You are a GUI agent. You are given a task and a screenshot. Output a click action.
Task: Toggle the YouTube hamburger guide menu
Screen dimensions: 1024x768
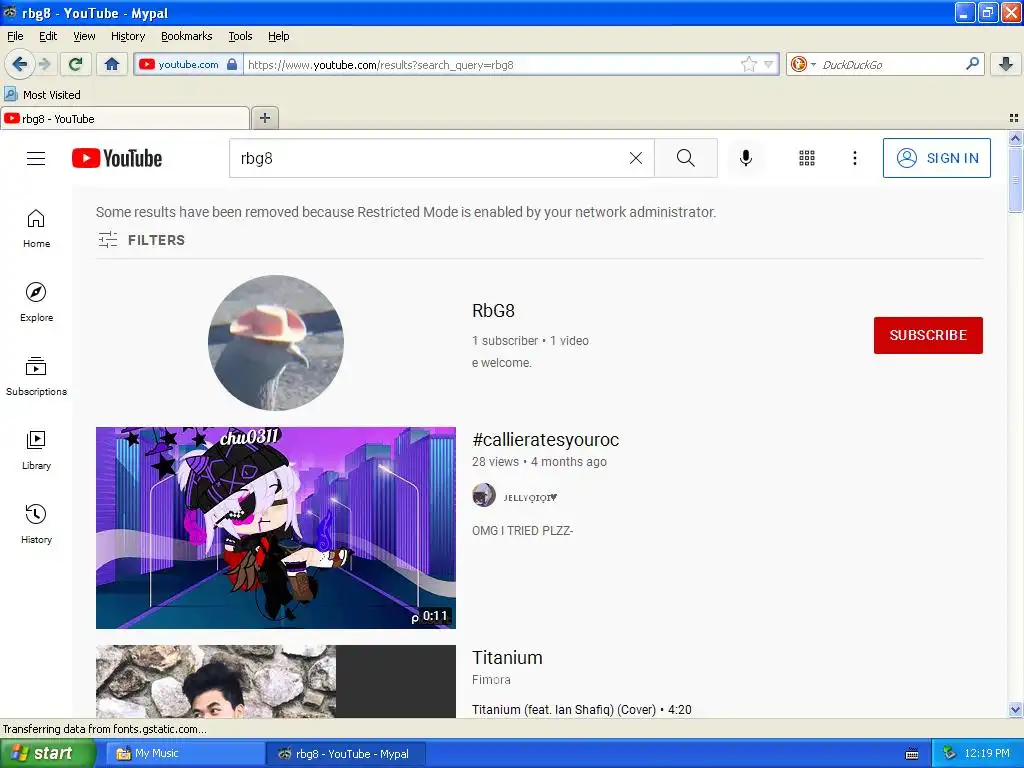tap(36, 158)
